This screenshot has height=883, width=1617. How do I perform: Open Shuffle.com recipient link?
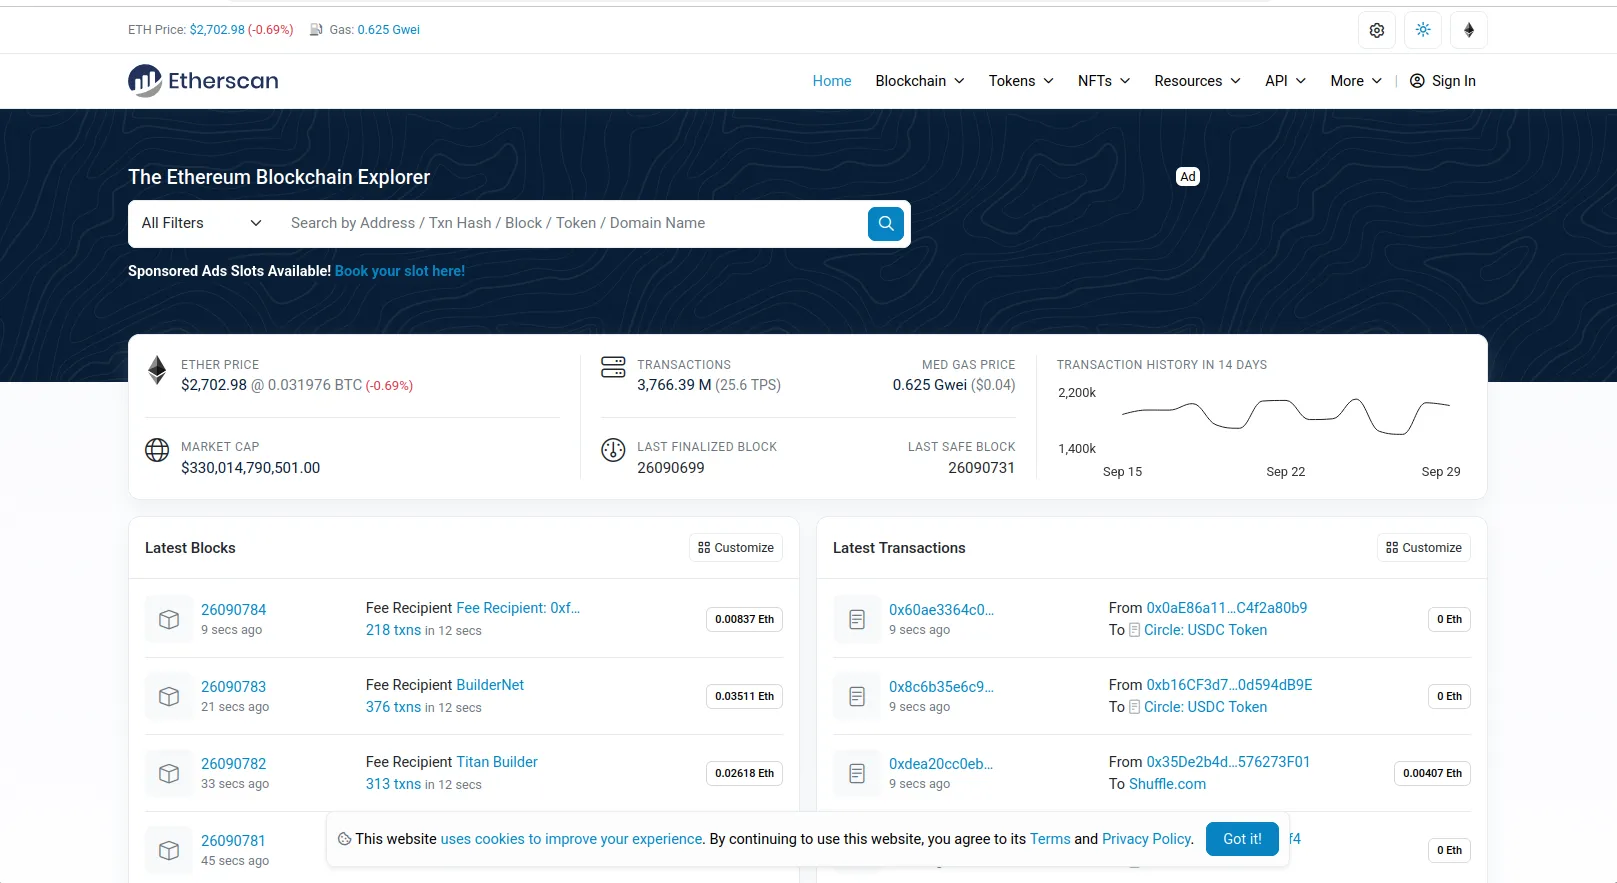(x=1167, y=784)
